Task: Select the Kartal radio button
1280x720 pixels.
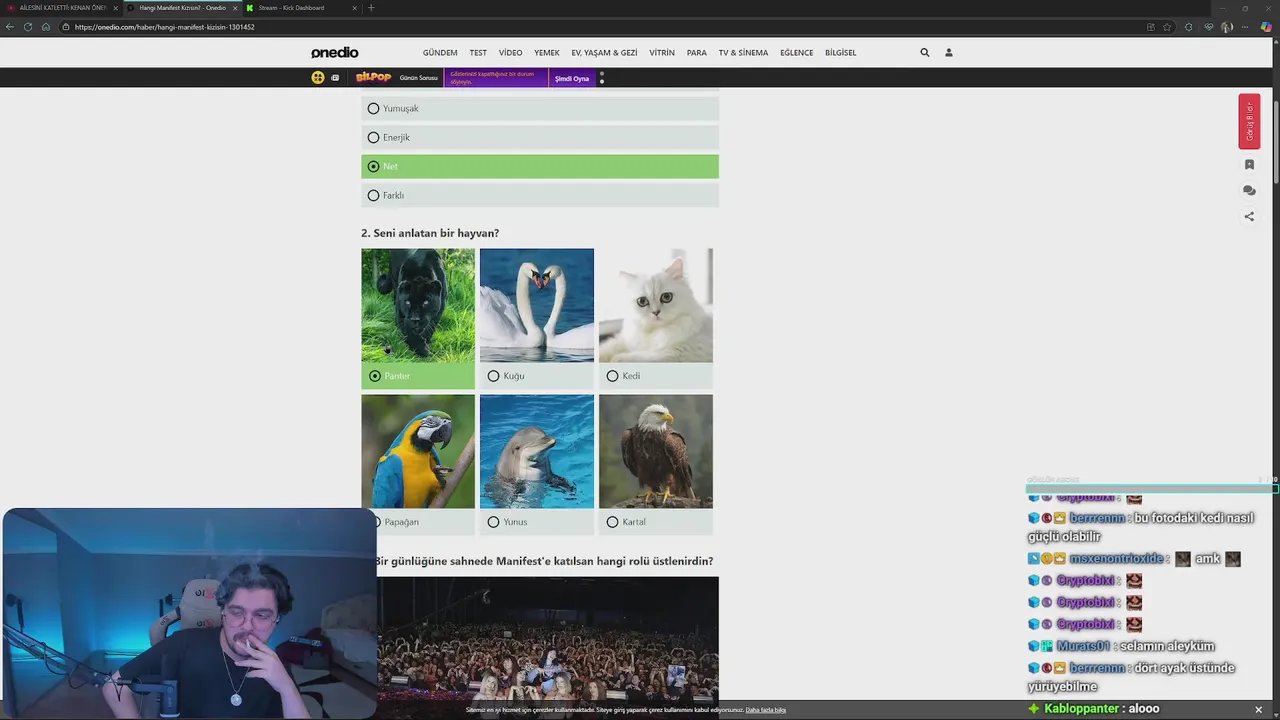Action: 612,522
